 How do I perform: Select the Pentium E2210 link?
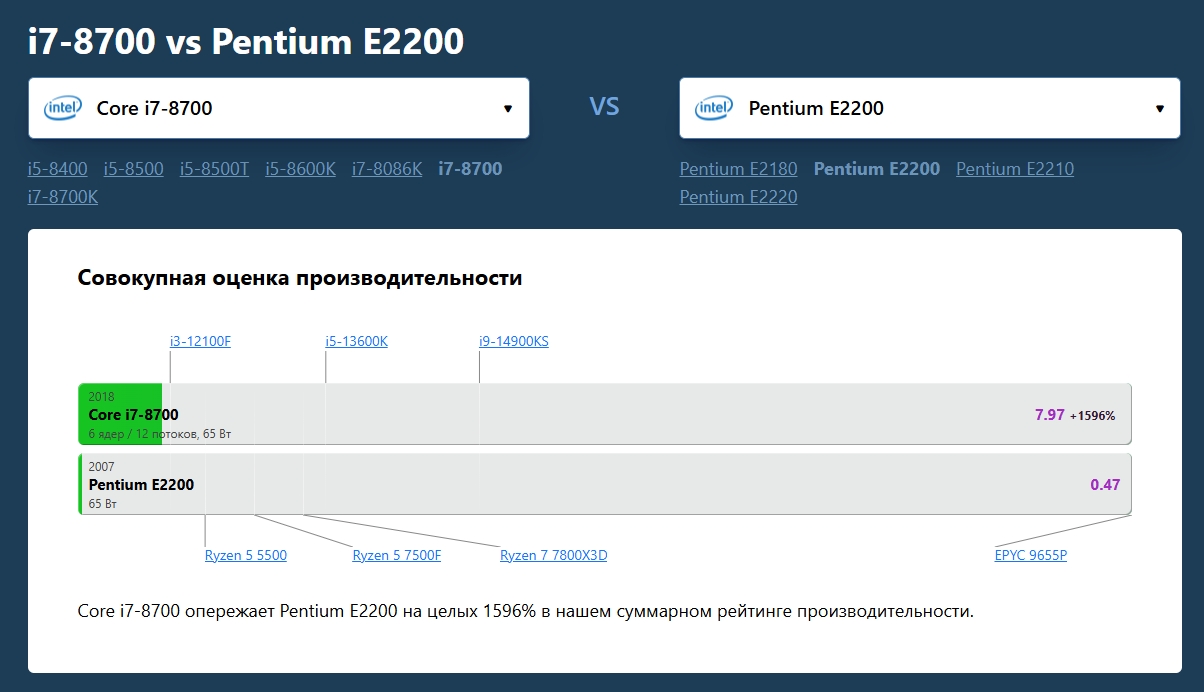coord(1015,169)
